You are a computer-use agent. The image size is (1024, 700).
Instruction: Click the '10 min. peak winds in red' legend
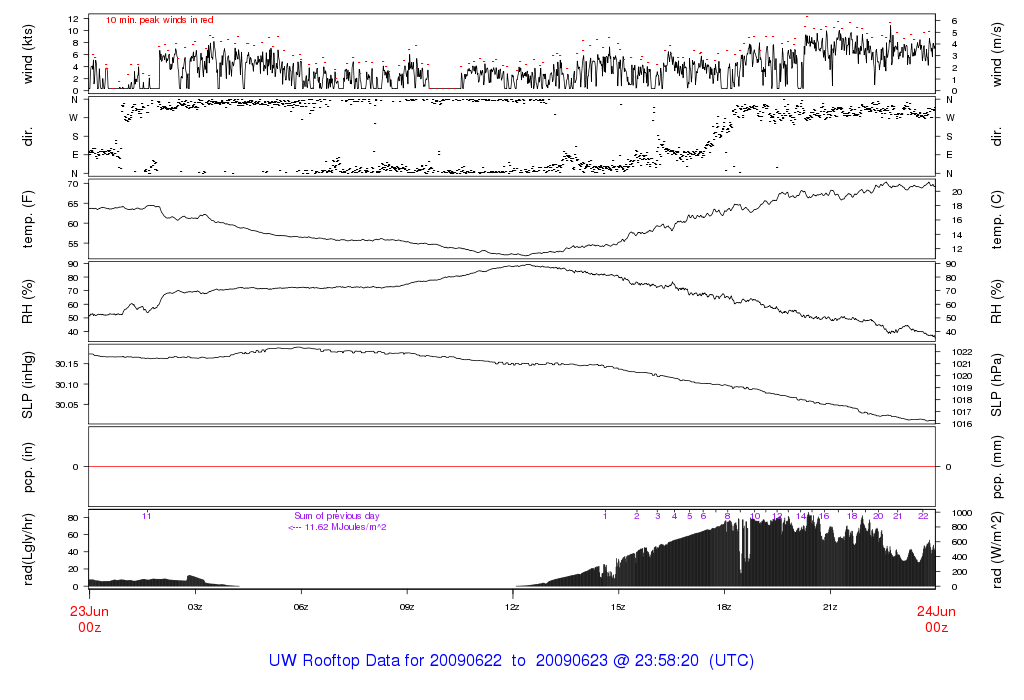[159, 20]
